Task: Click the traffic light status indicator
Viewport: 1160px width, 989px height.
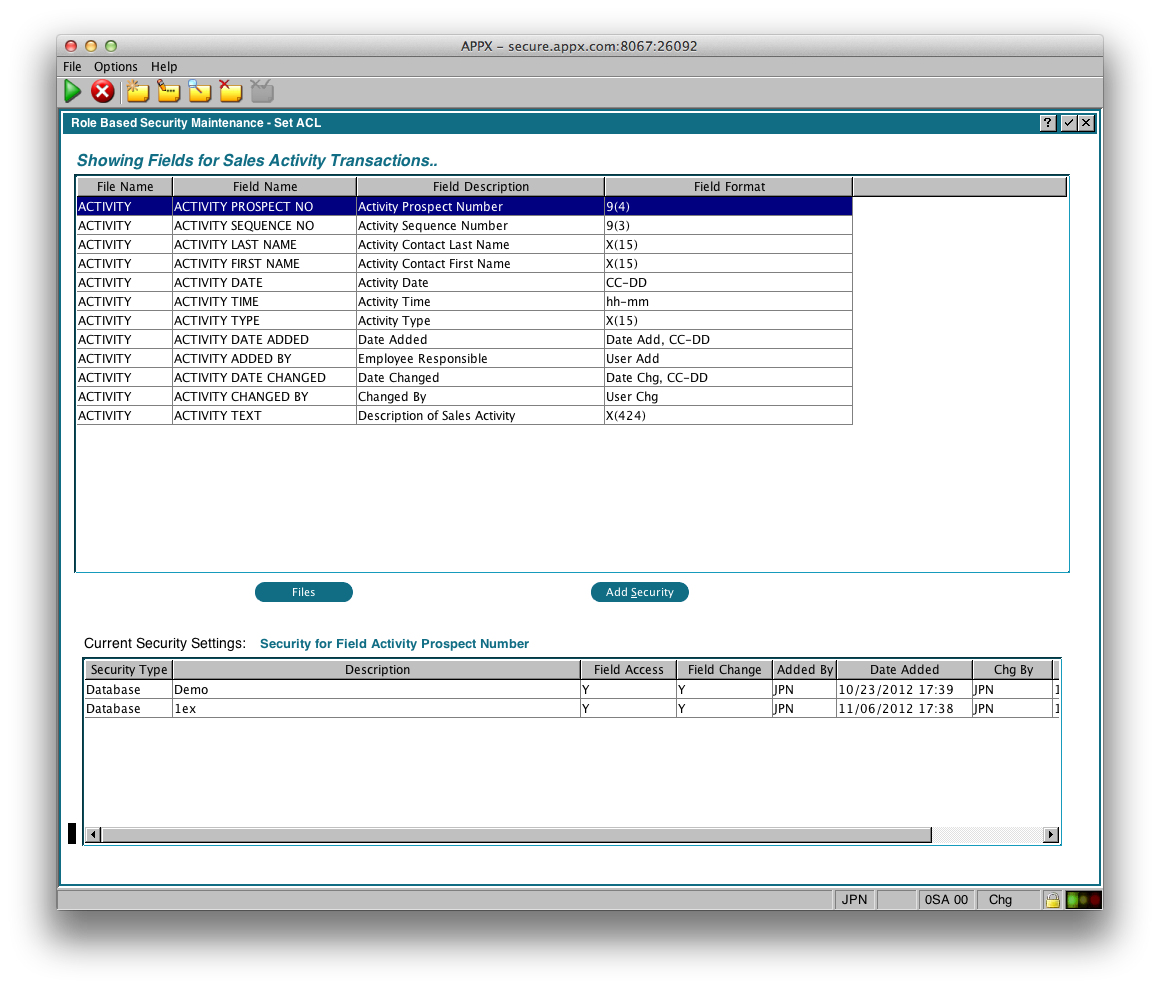Action: tap(1083, 900)
